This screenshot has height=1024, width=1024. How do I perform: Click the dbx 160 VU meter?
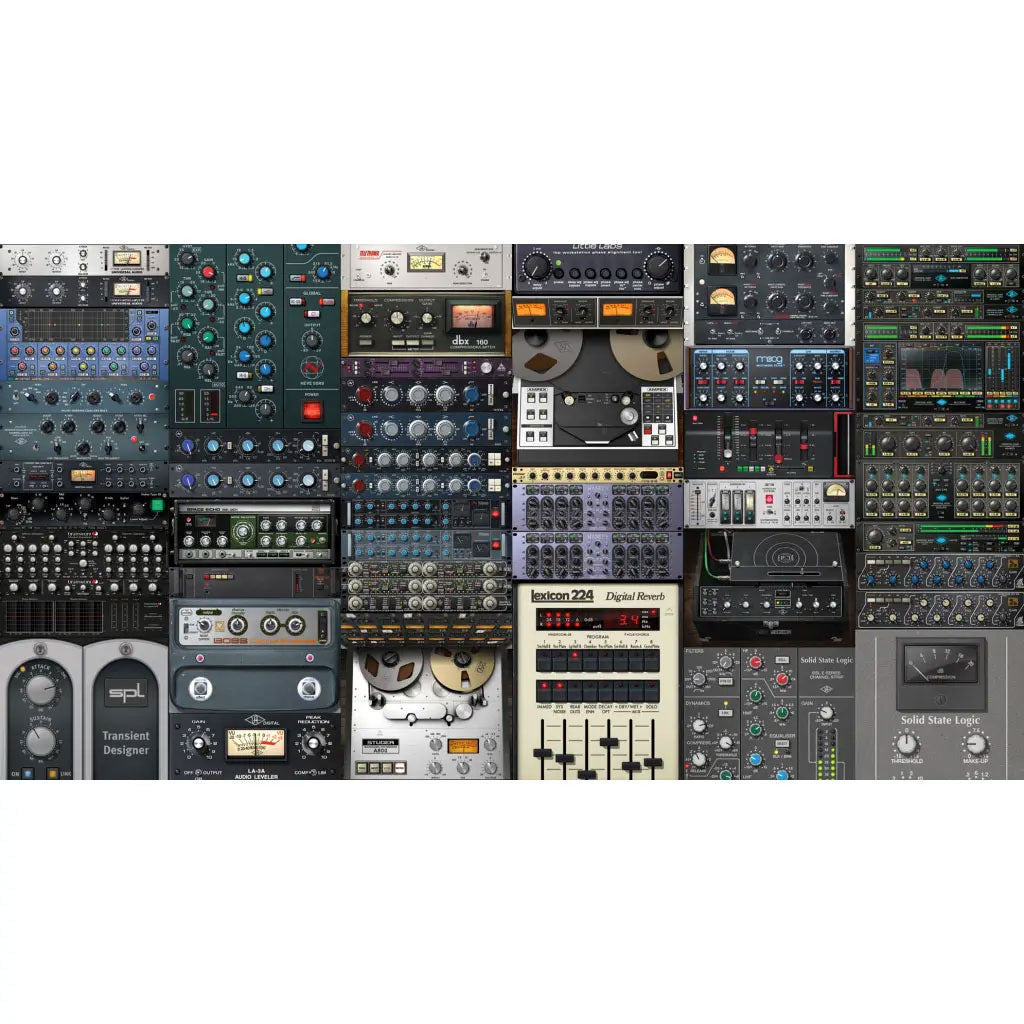473,317
